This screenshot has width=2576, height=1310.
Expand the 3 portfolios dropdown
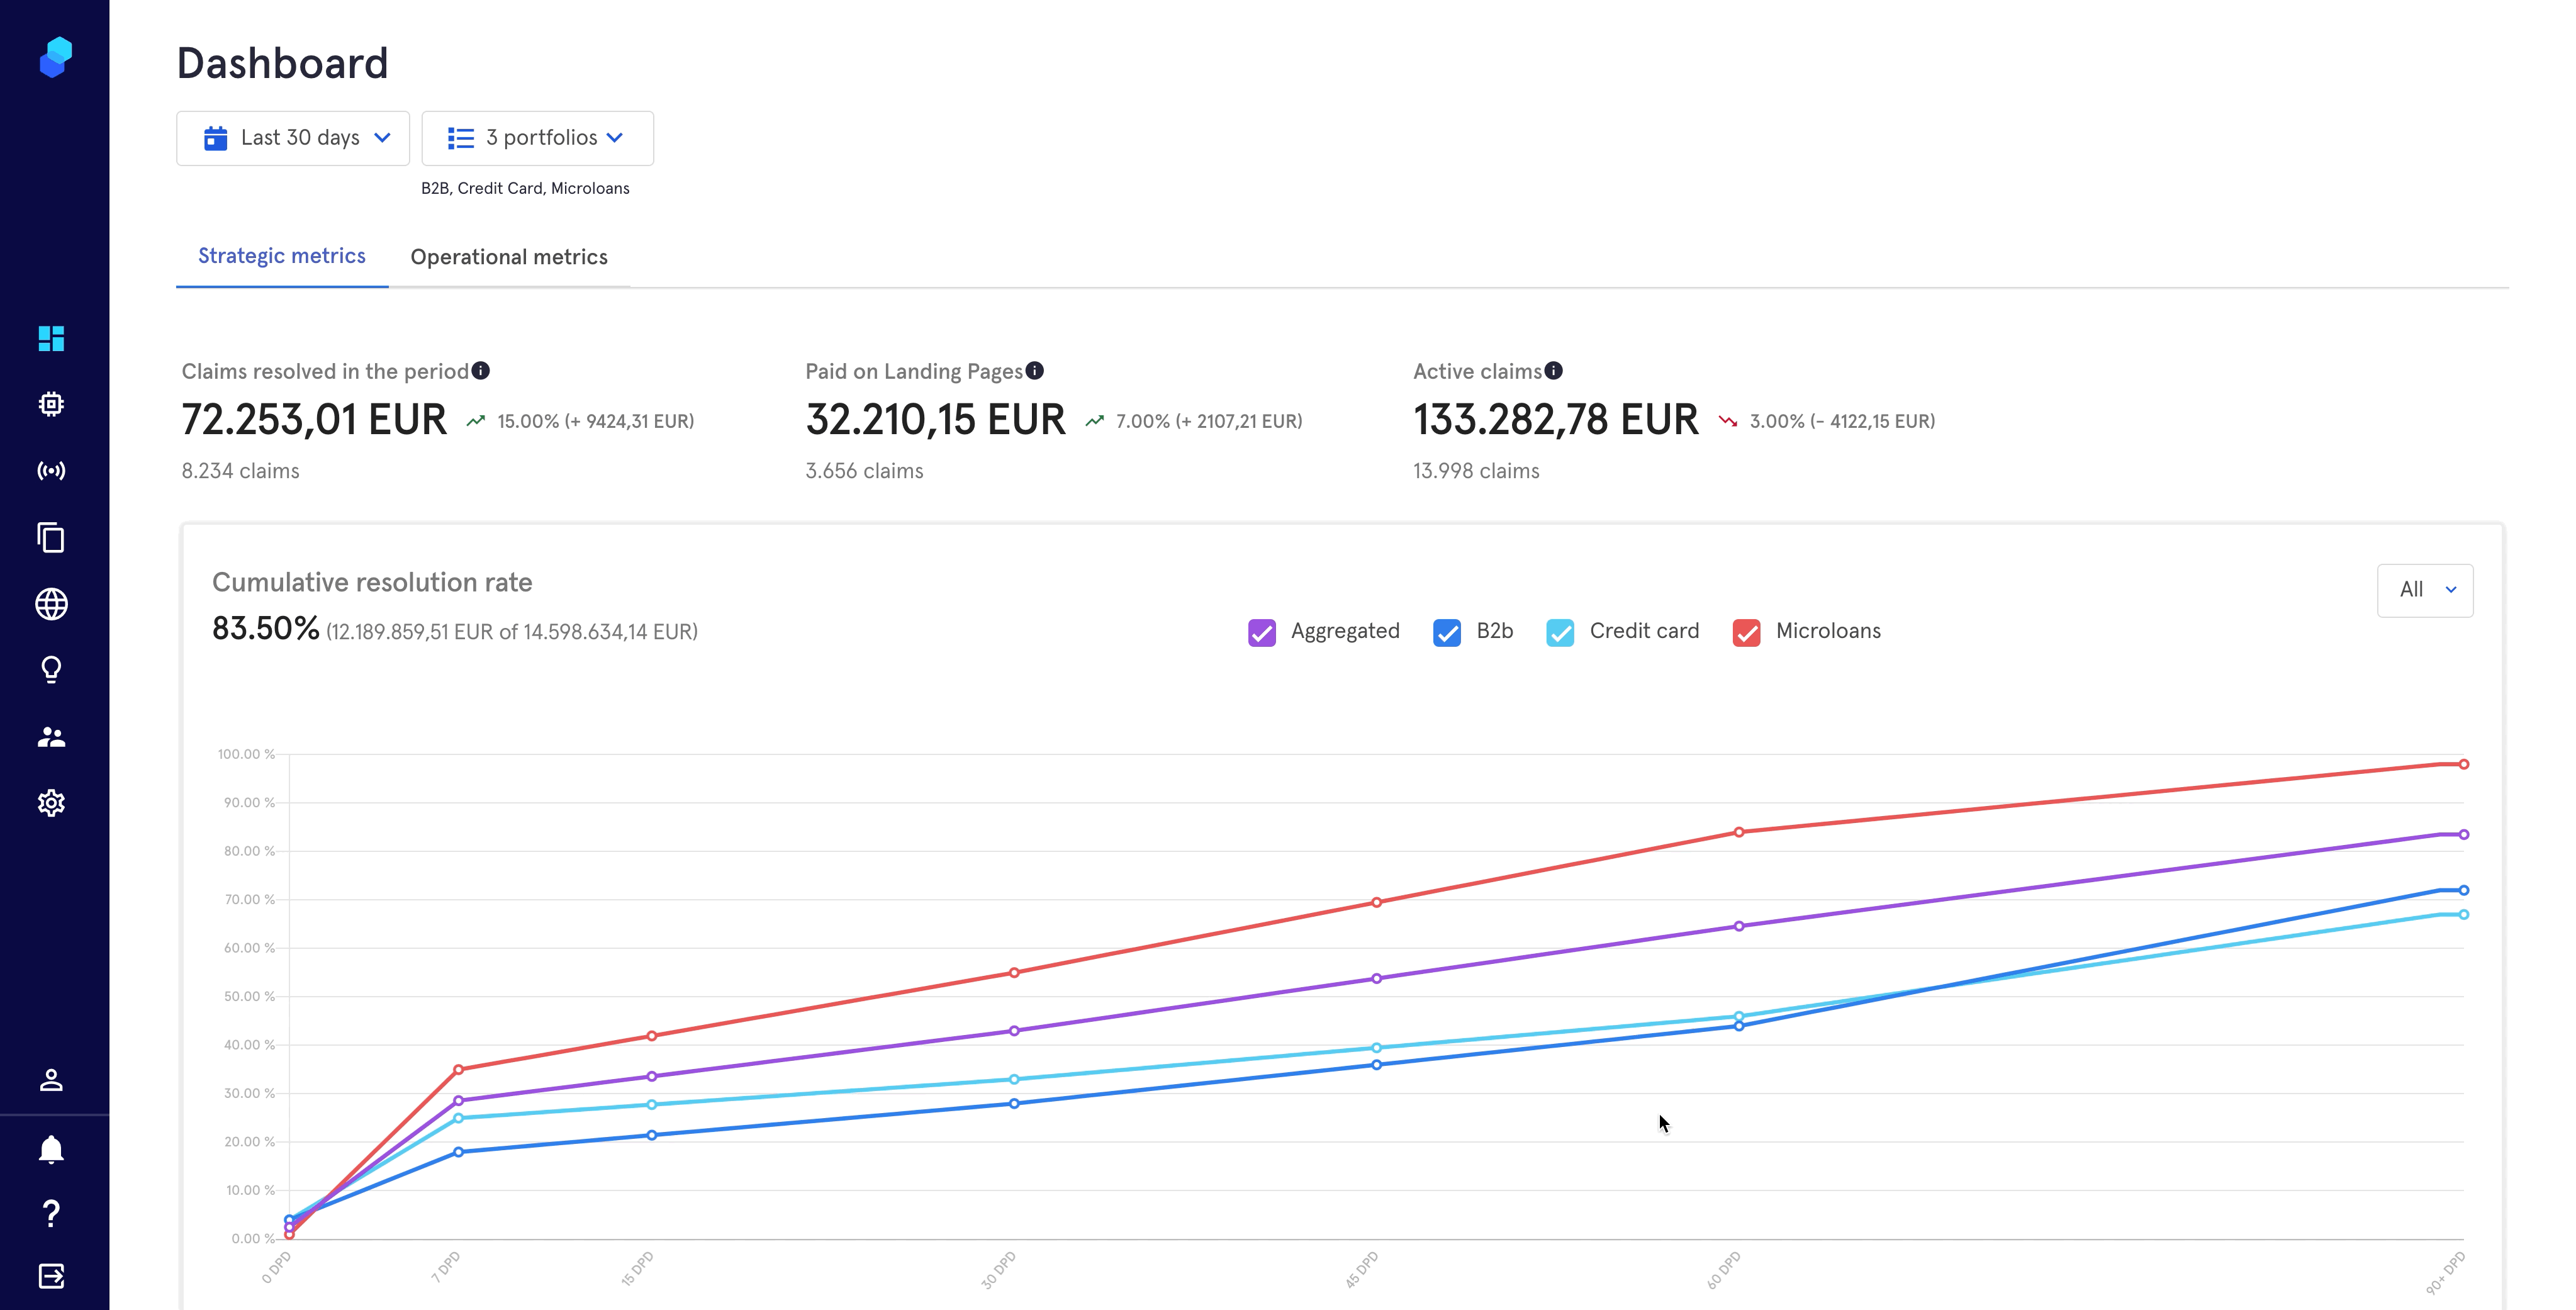pos(537,138)
